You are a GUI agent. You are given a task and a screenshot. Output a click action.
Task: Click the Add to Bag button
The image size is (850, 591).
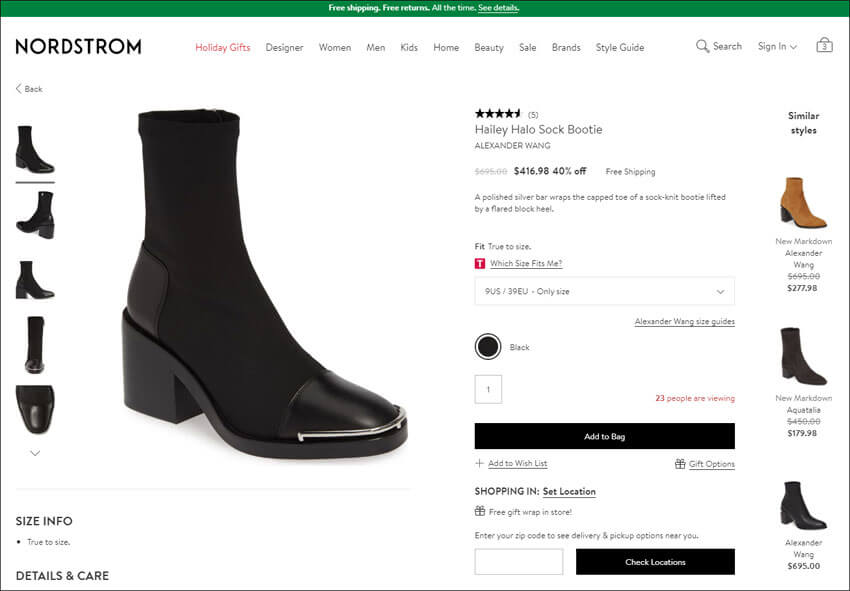pos(604,436)
